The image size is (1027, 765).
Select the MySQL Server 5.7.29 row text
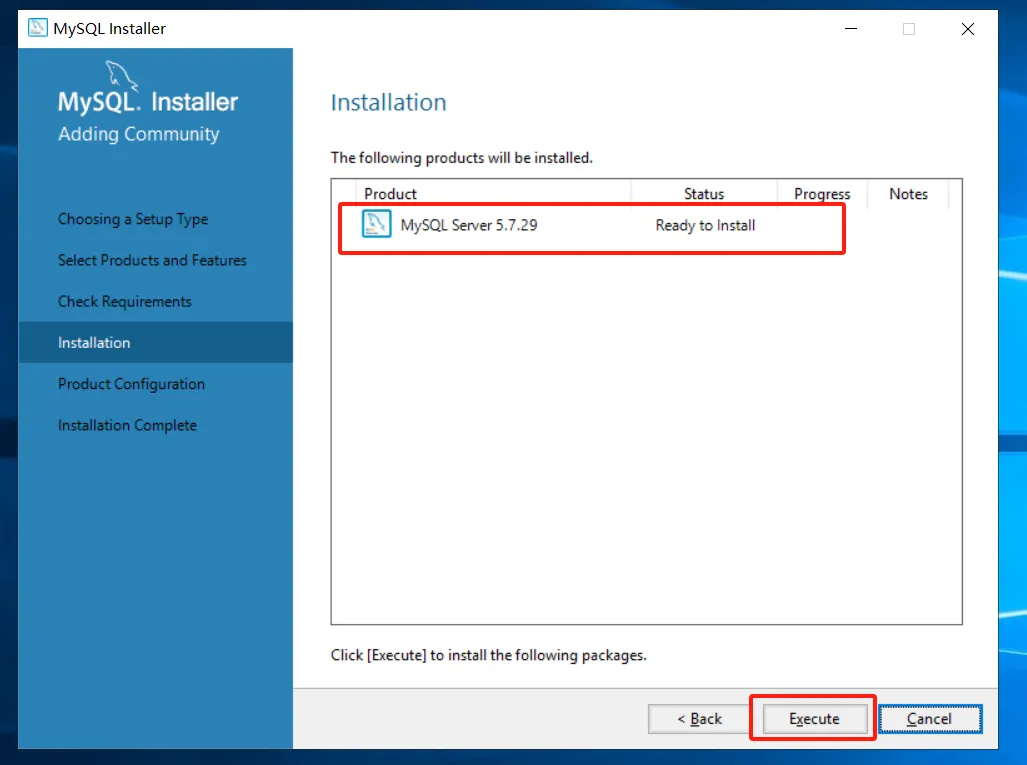[x=469, y=225]
